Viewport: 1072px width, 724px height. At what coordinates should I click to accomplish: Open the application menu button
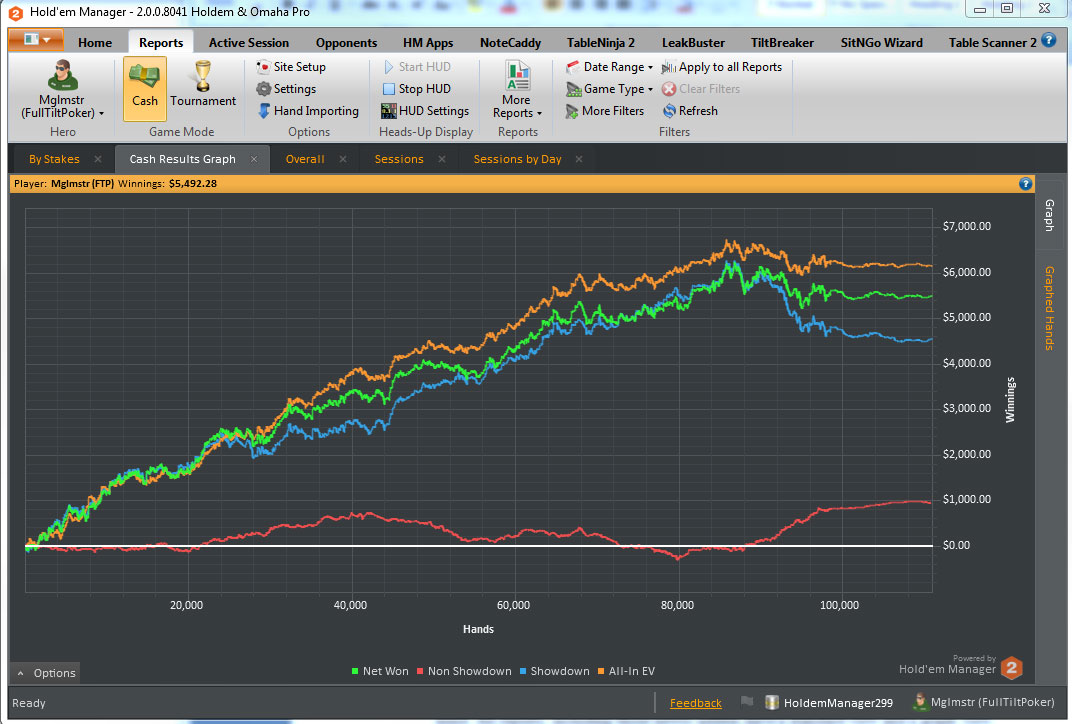pyautogui.click(x=36, y=40)
